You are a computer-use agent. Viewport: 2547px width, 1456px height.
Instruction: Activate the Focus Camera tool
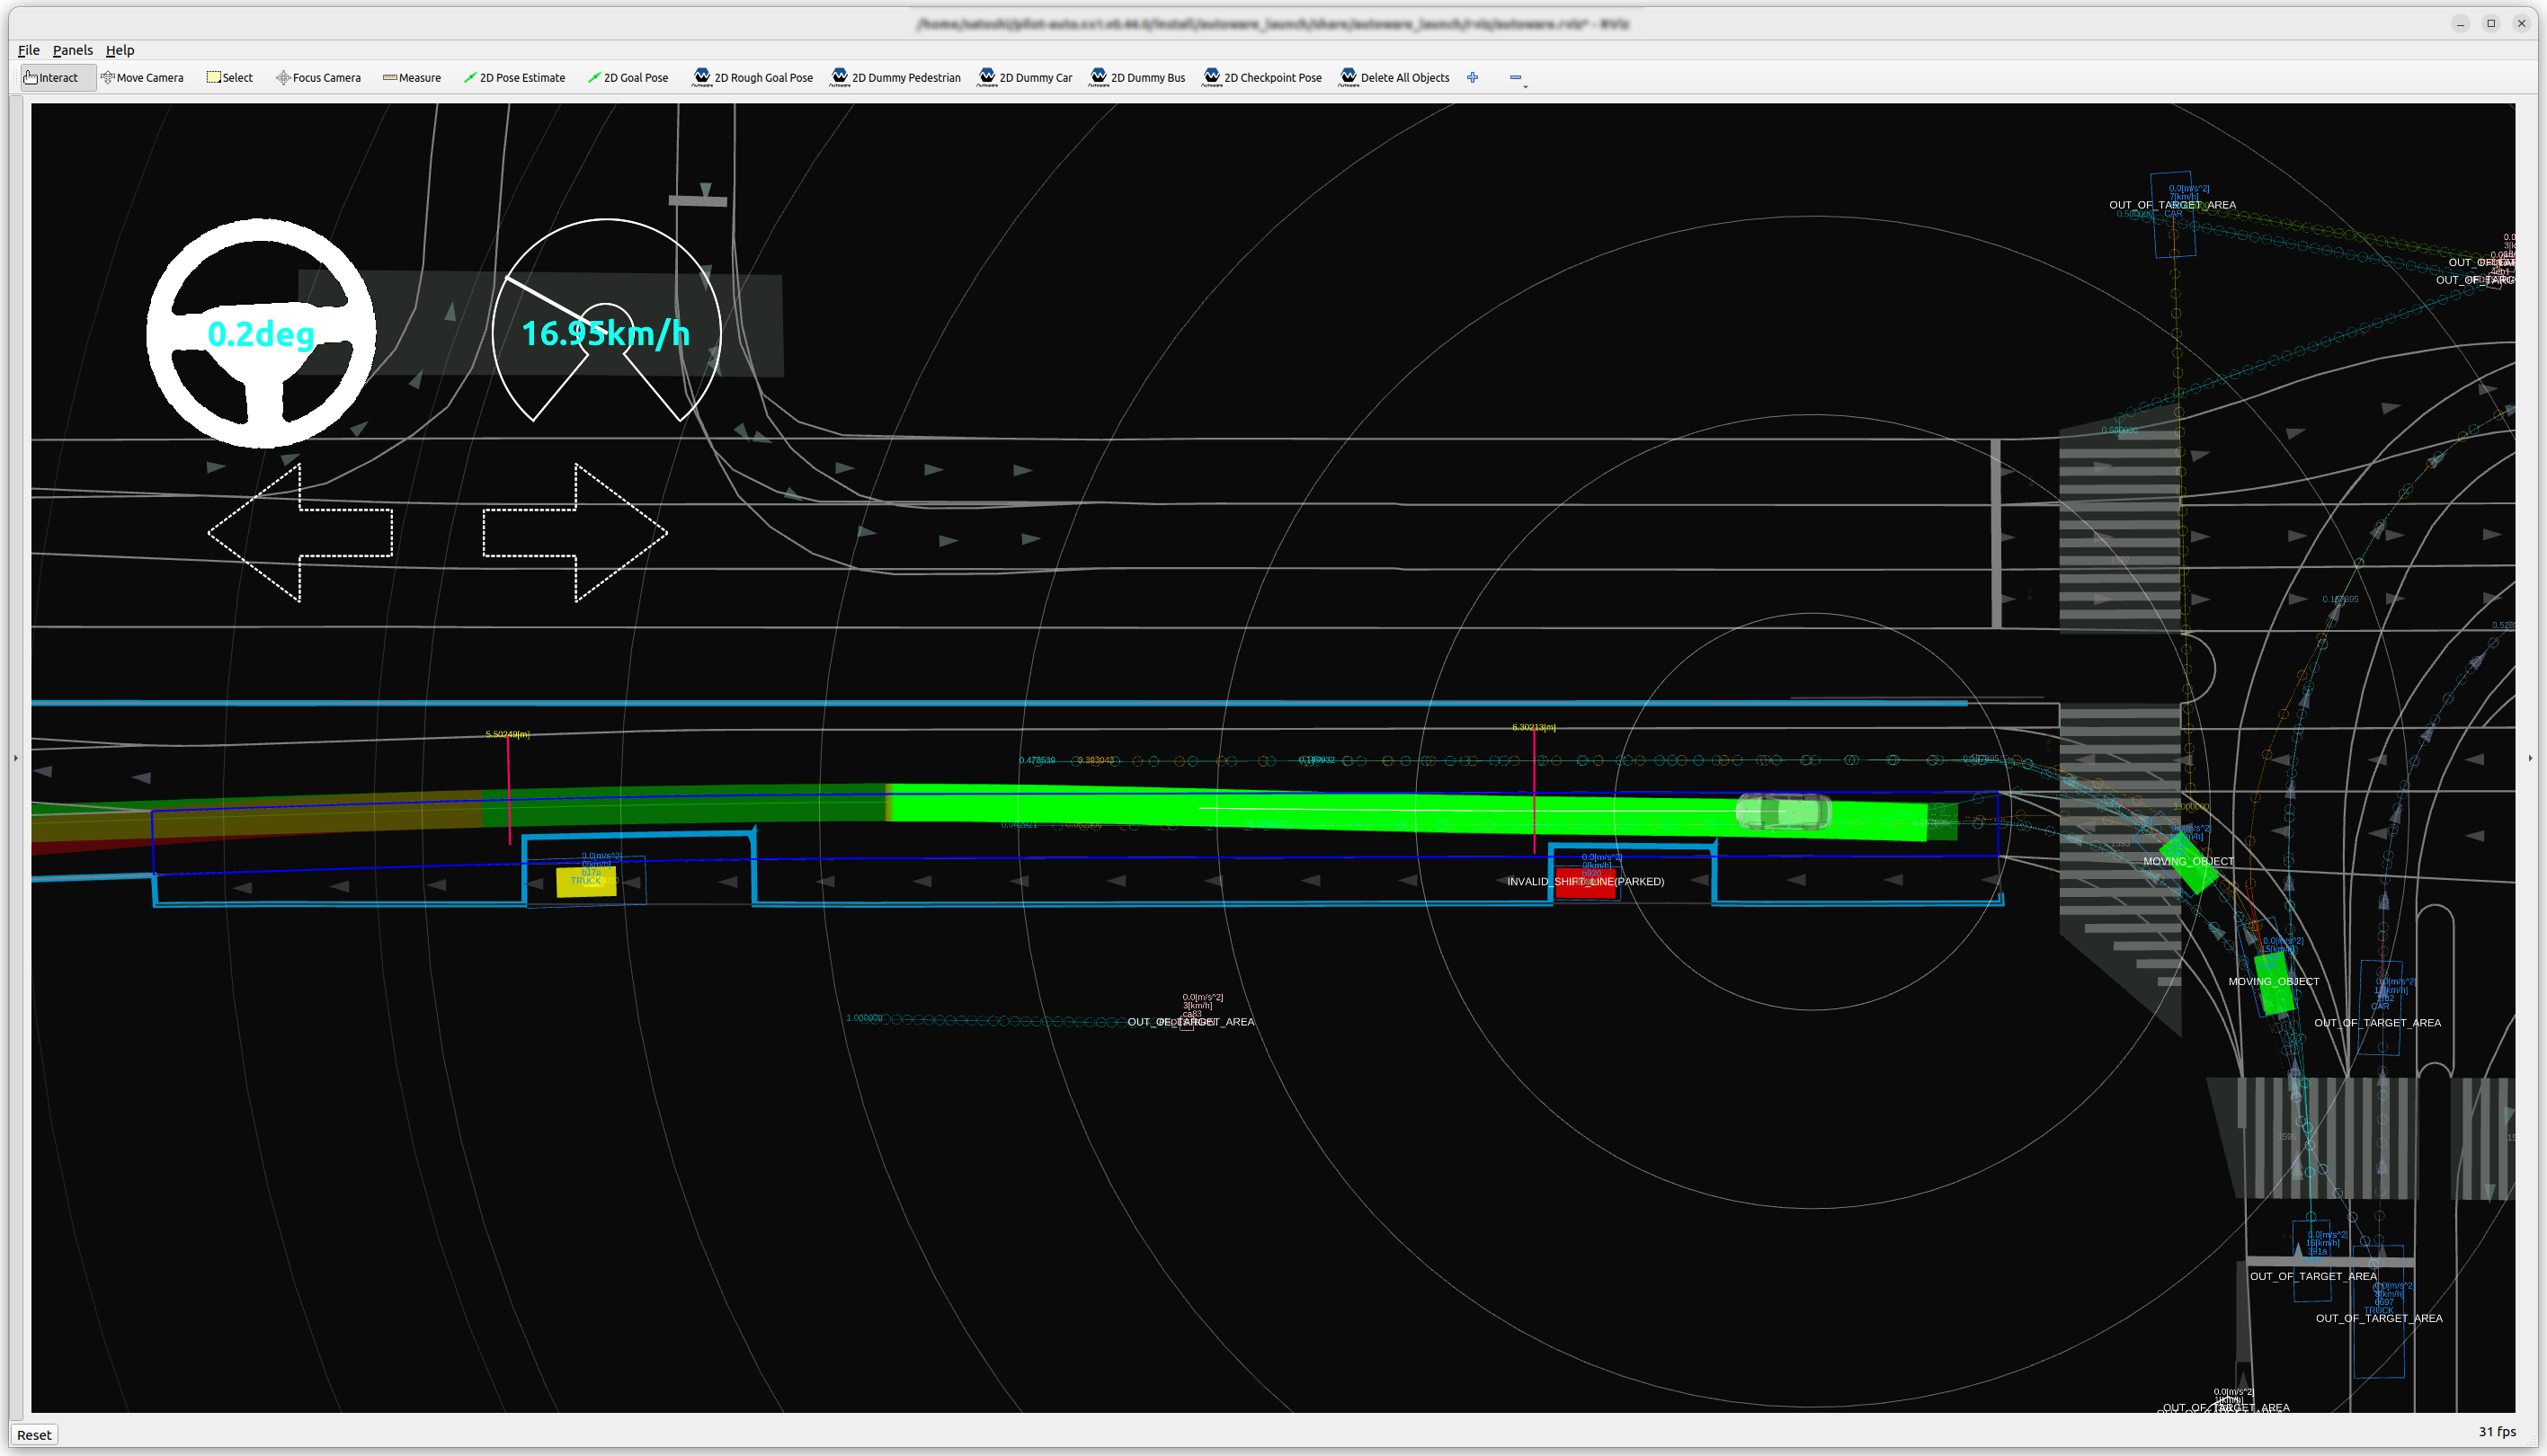pyautogui.click(x=318, y=78)
